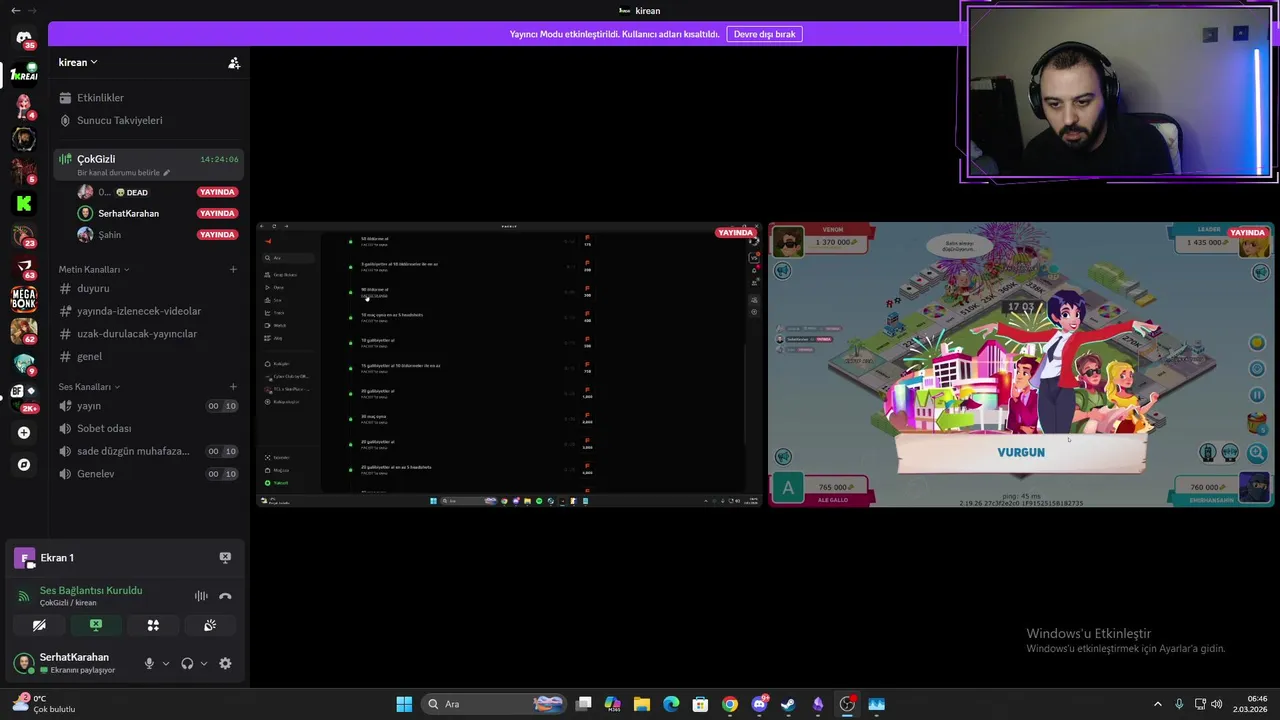Viewport: 1280px width, 720px height.
Task: Open File Explorer from taskbar
Action: click(x=642, y=704)
